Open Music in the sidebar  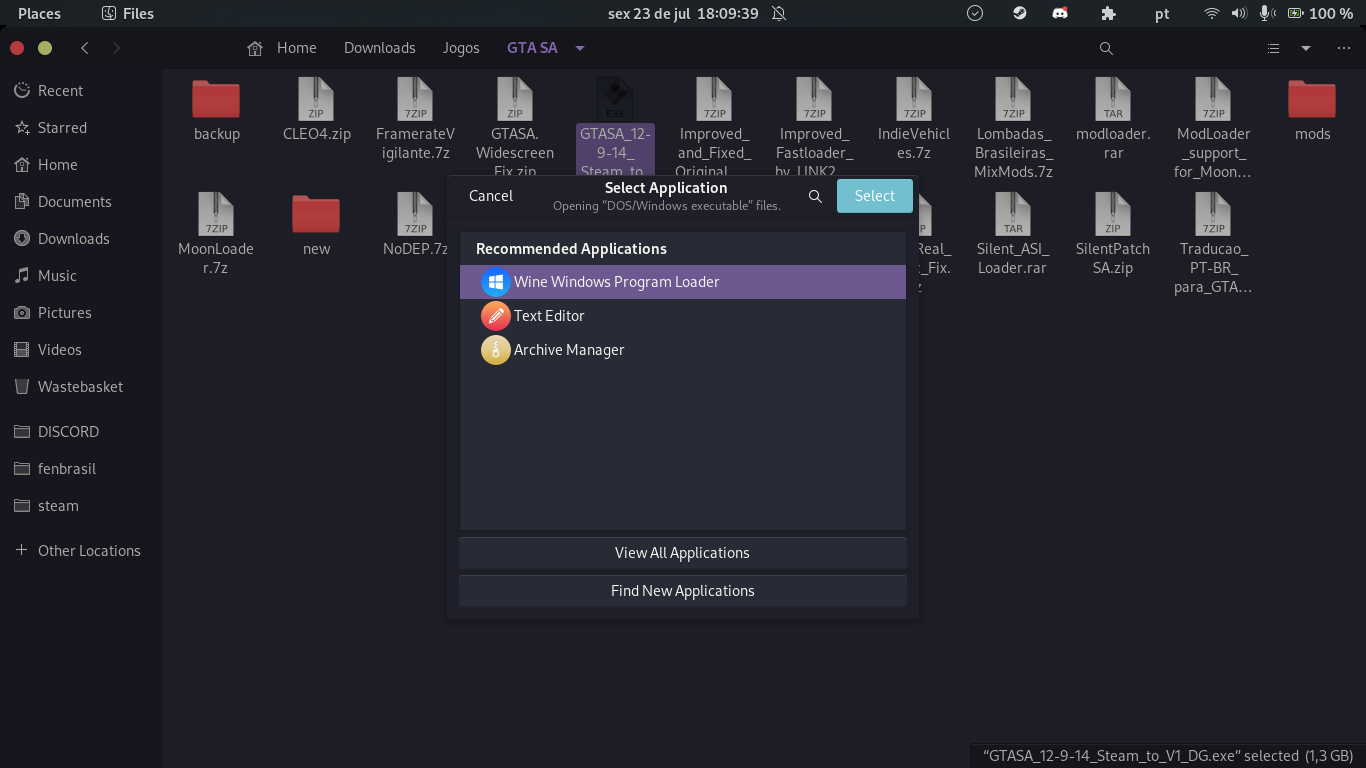[81, 276]
